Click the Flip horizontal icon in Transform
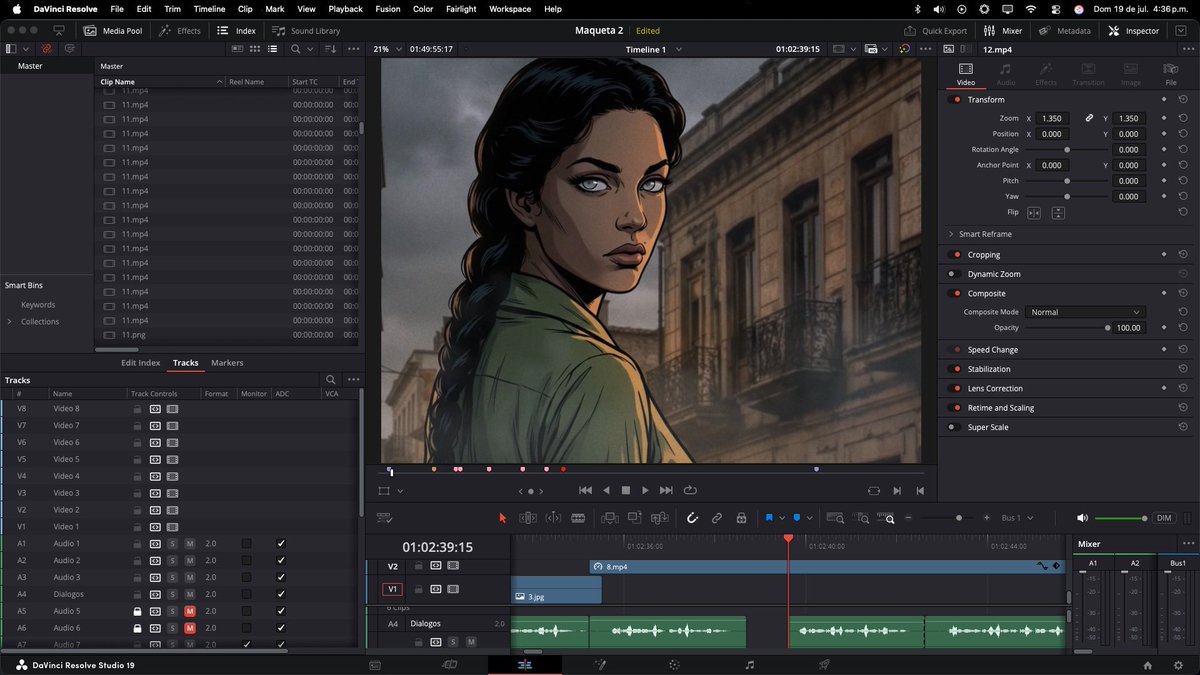 [1034, 213]
